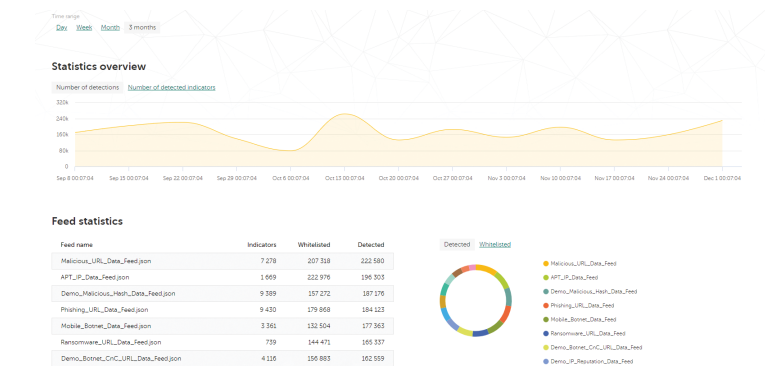Screen dimensions: 765x372
Task: Click indicators value 739
Action: [x=271, y=342]
